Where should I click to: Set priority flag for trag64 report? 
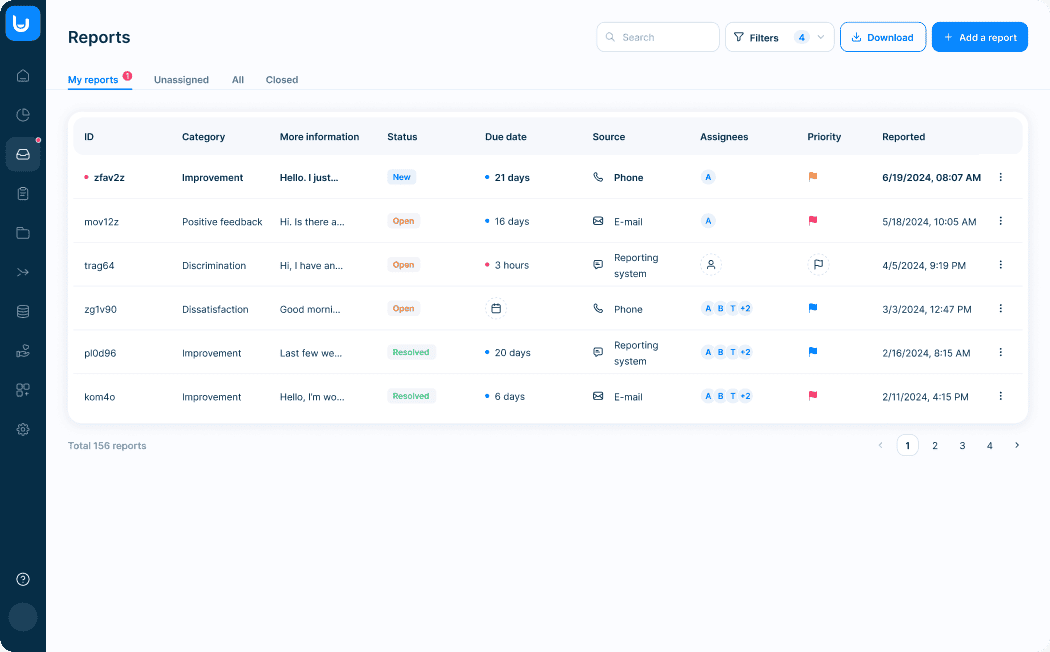818,265
